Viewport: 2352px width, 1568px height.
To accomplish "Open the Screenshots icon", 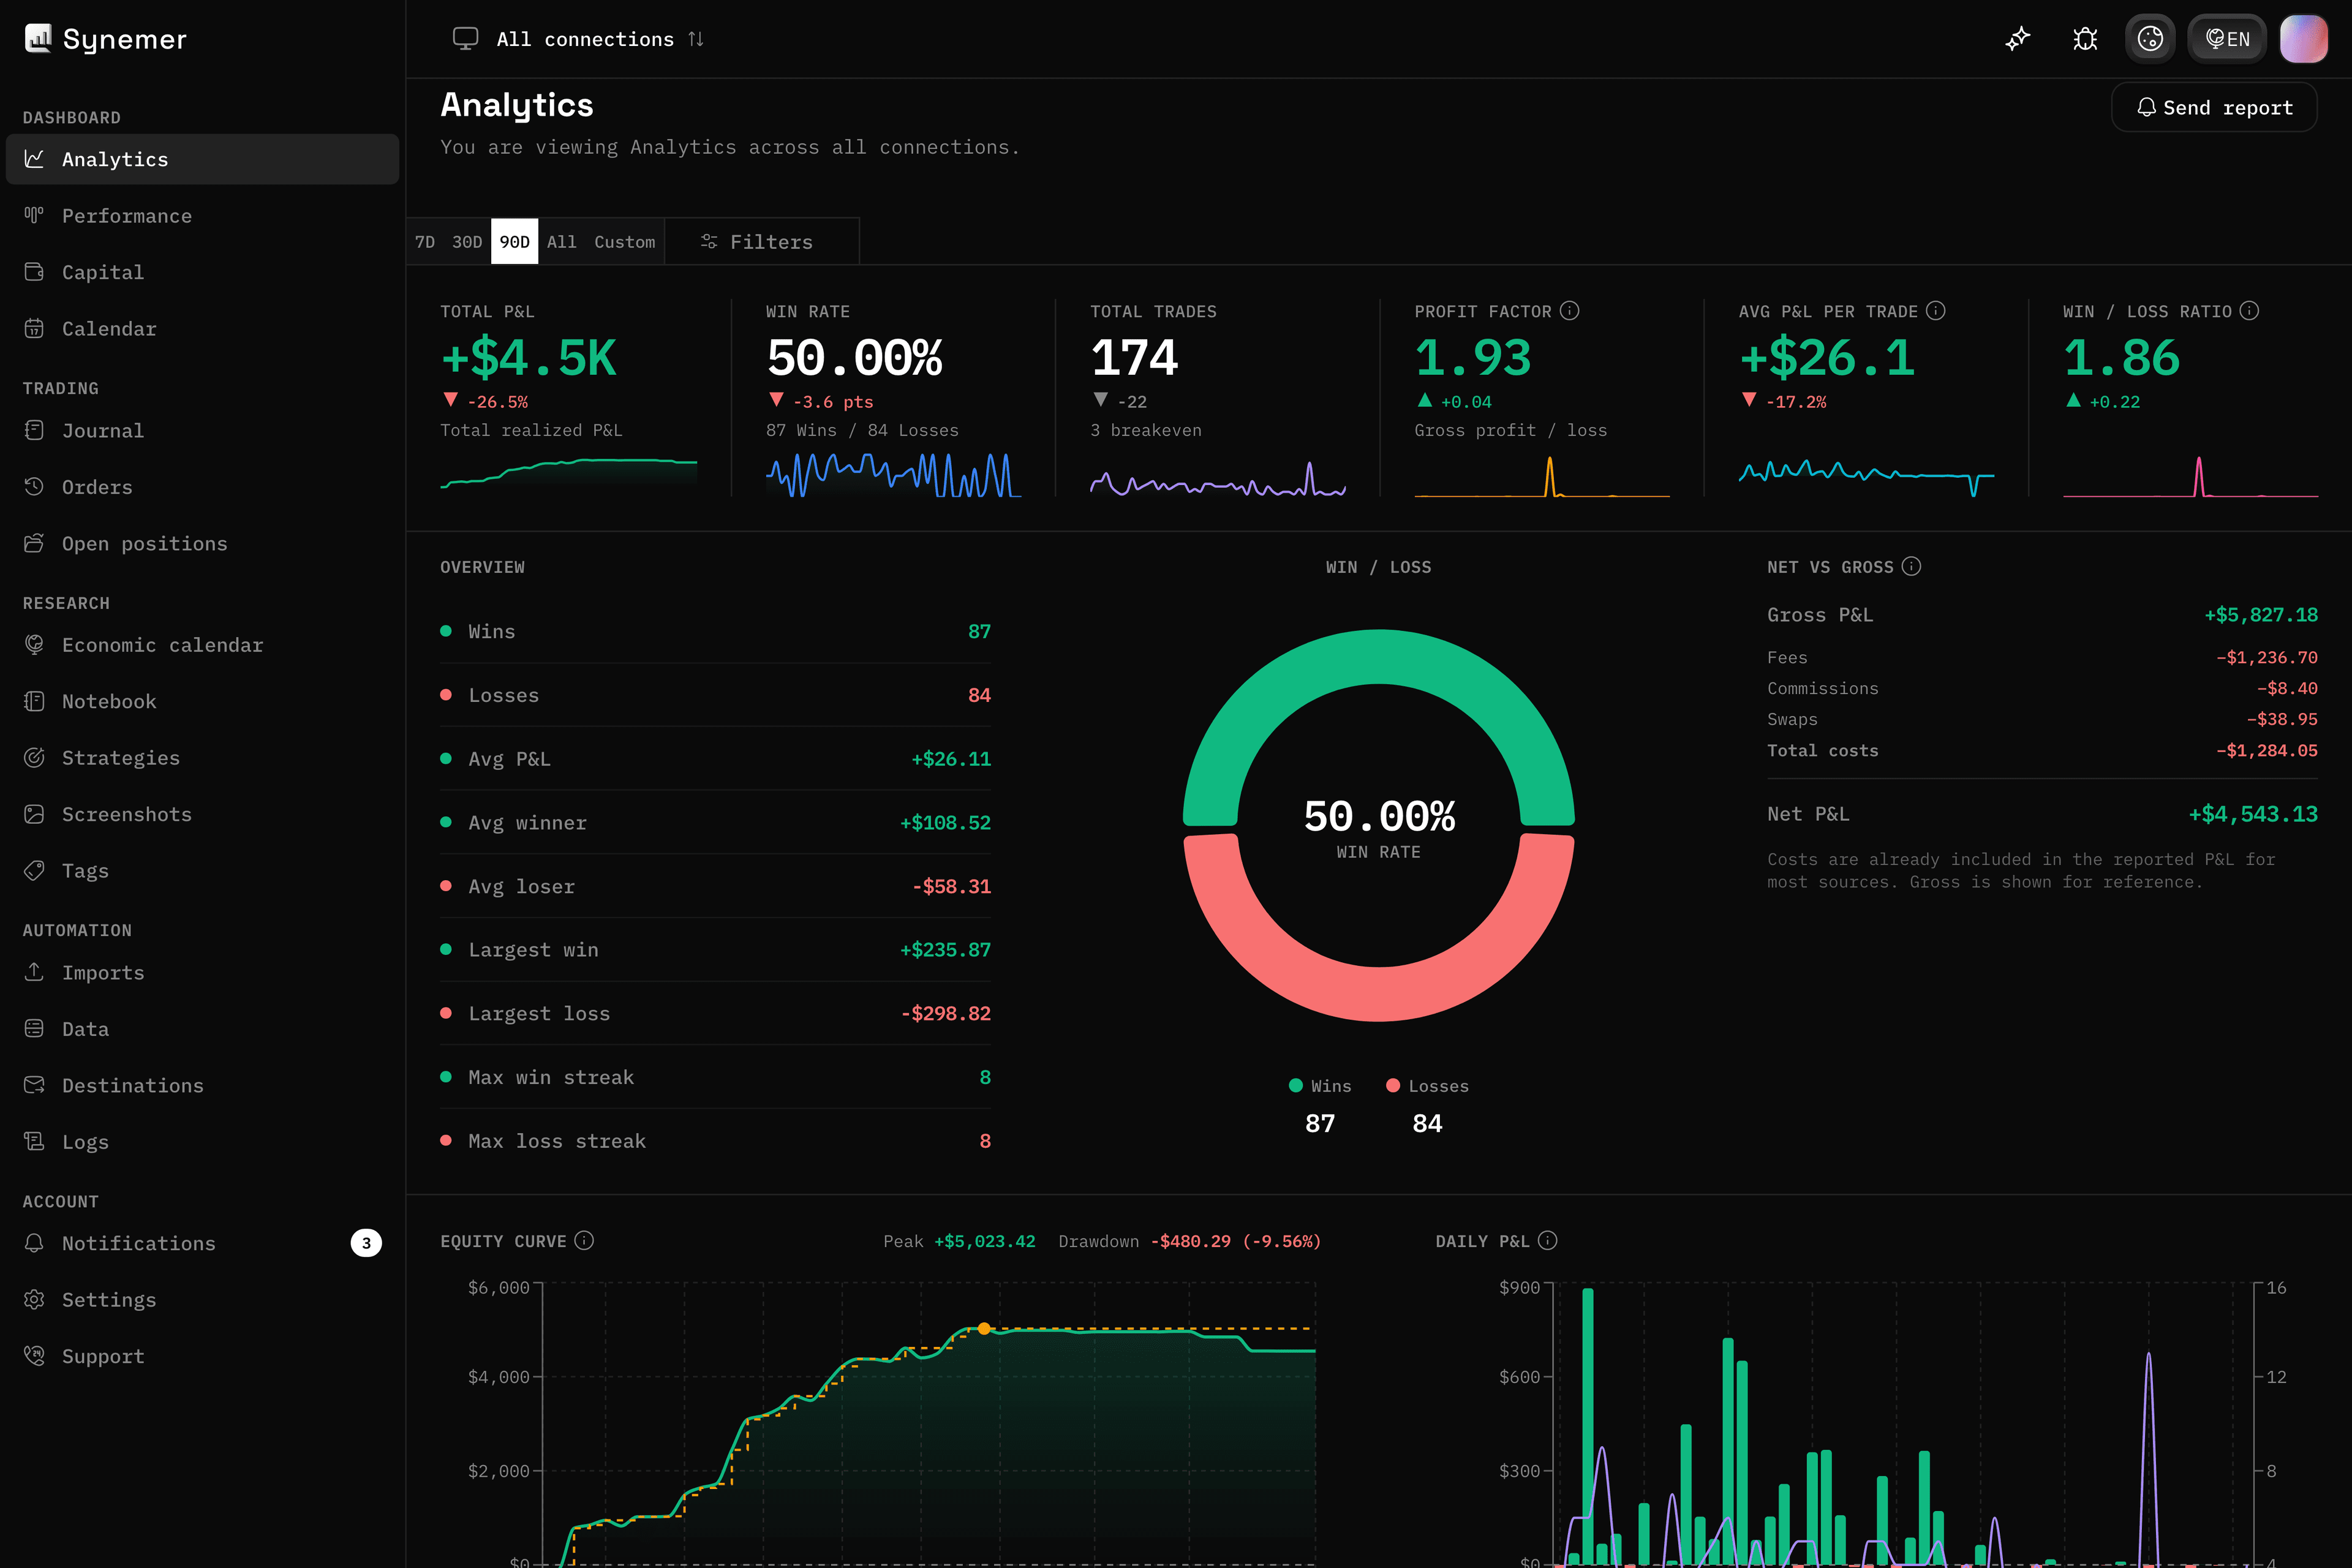I will (34, 814).
